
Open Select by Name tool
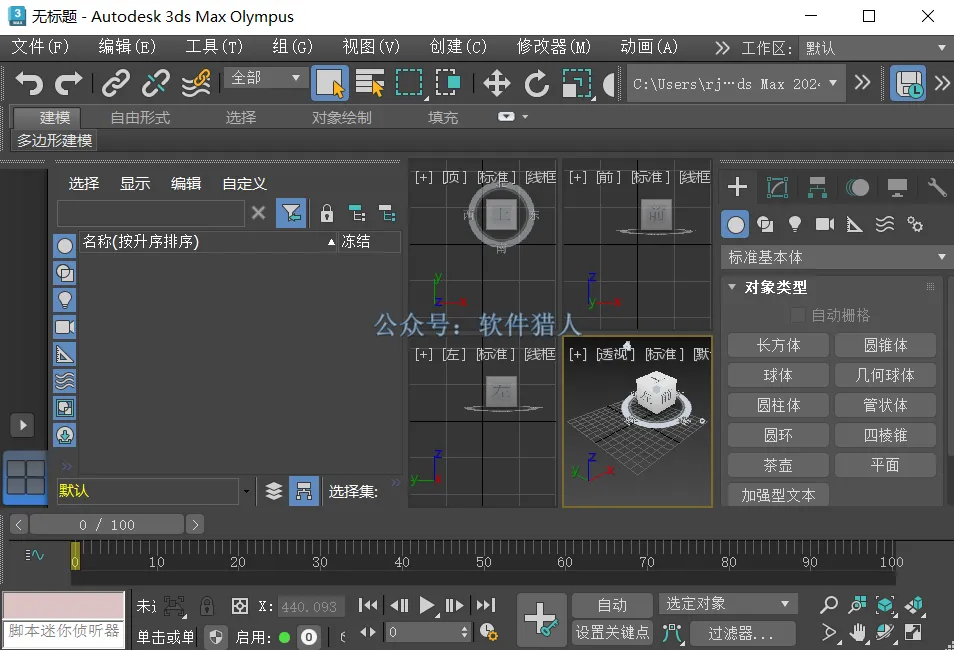click(369, 83)
